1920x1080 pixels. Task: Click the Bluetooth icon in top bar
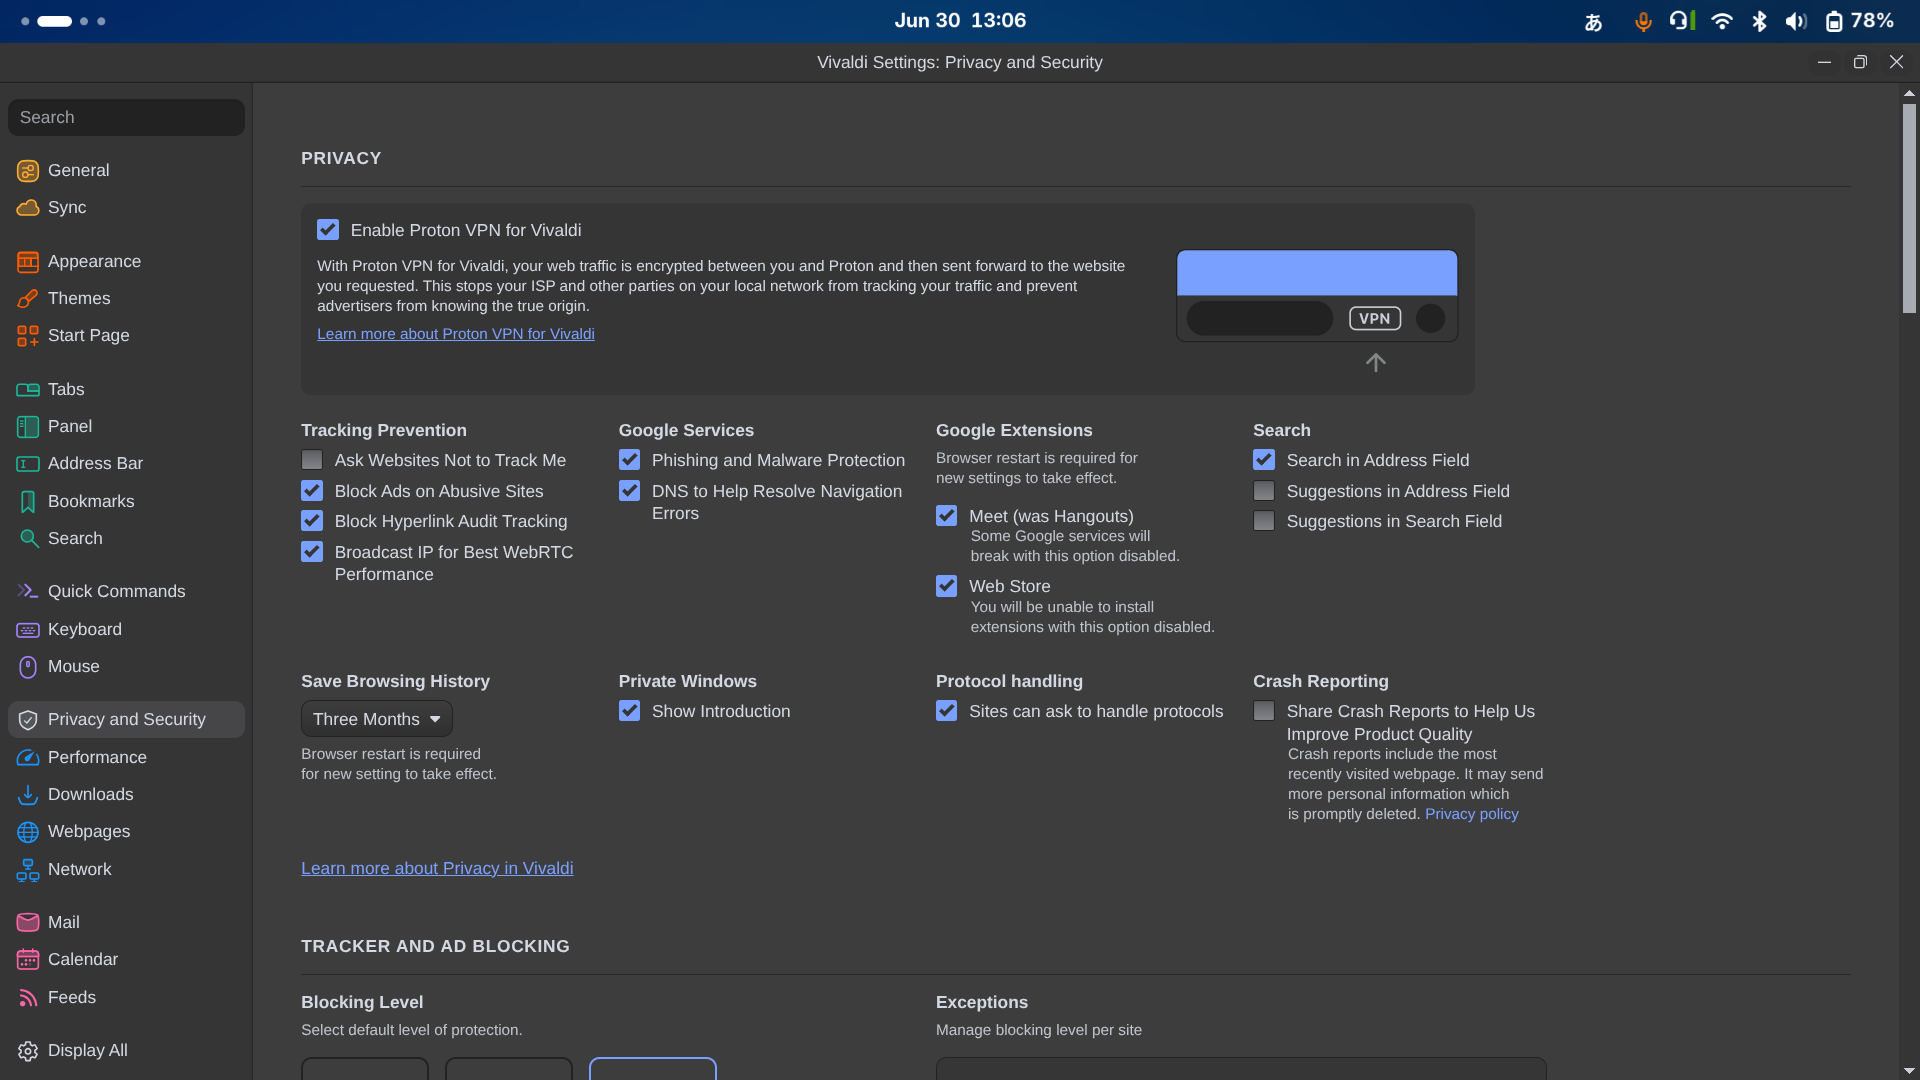[1760, 21]
